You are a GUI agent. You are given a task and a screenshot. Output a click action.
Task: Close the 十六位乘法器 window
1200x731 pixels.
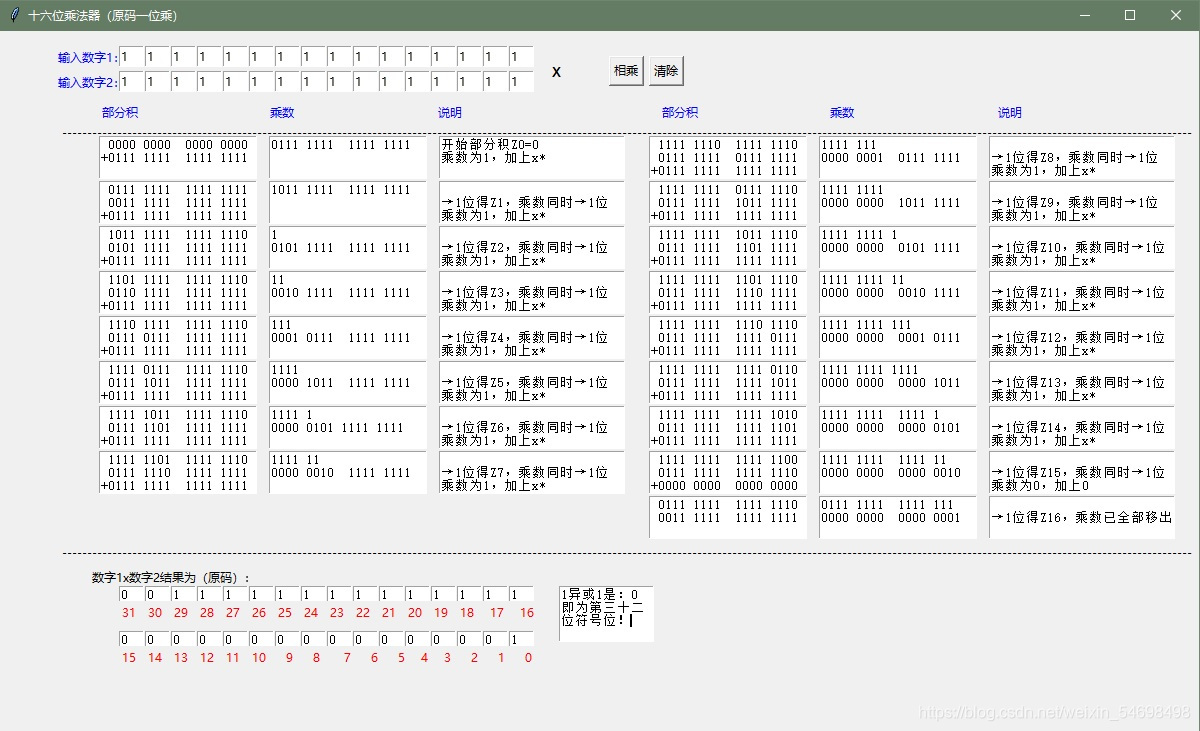click(1176, 15)
